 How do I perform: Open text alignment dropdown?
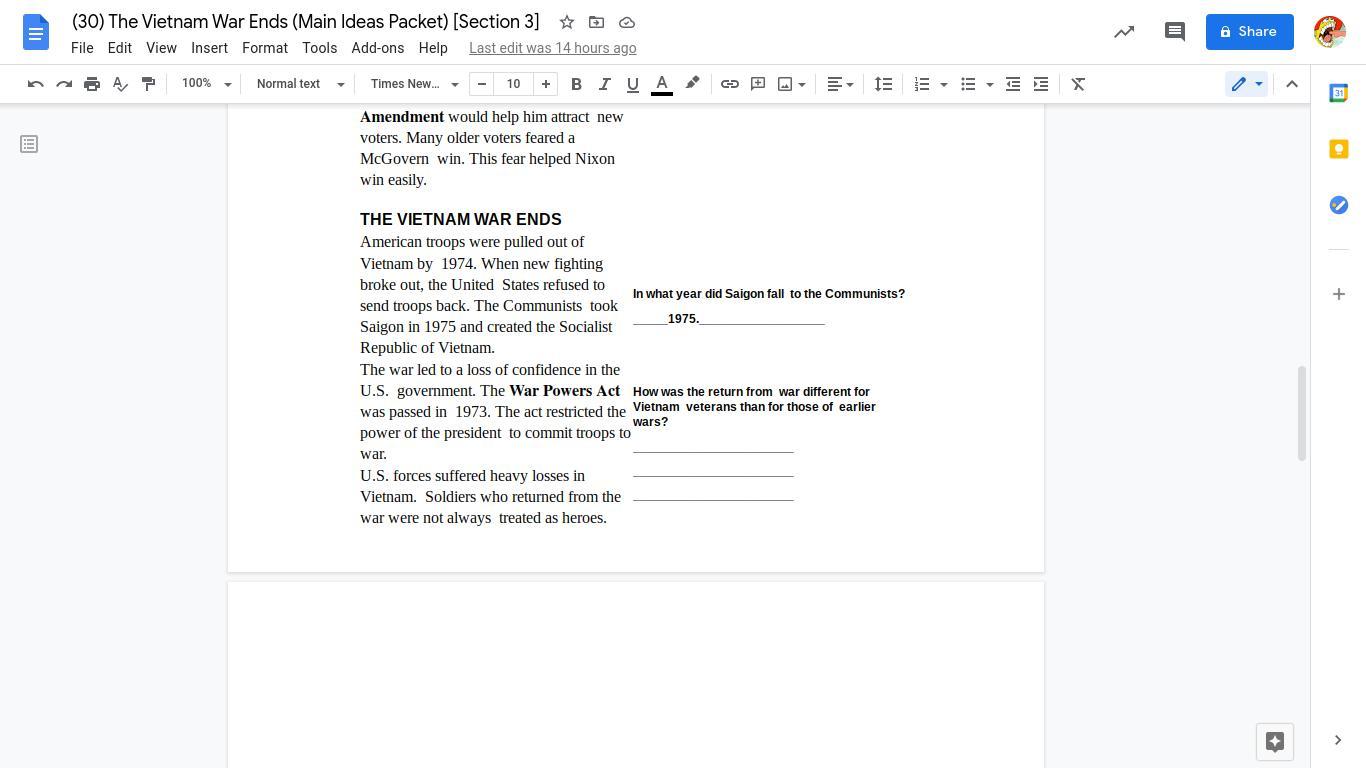coord(840,84)
